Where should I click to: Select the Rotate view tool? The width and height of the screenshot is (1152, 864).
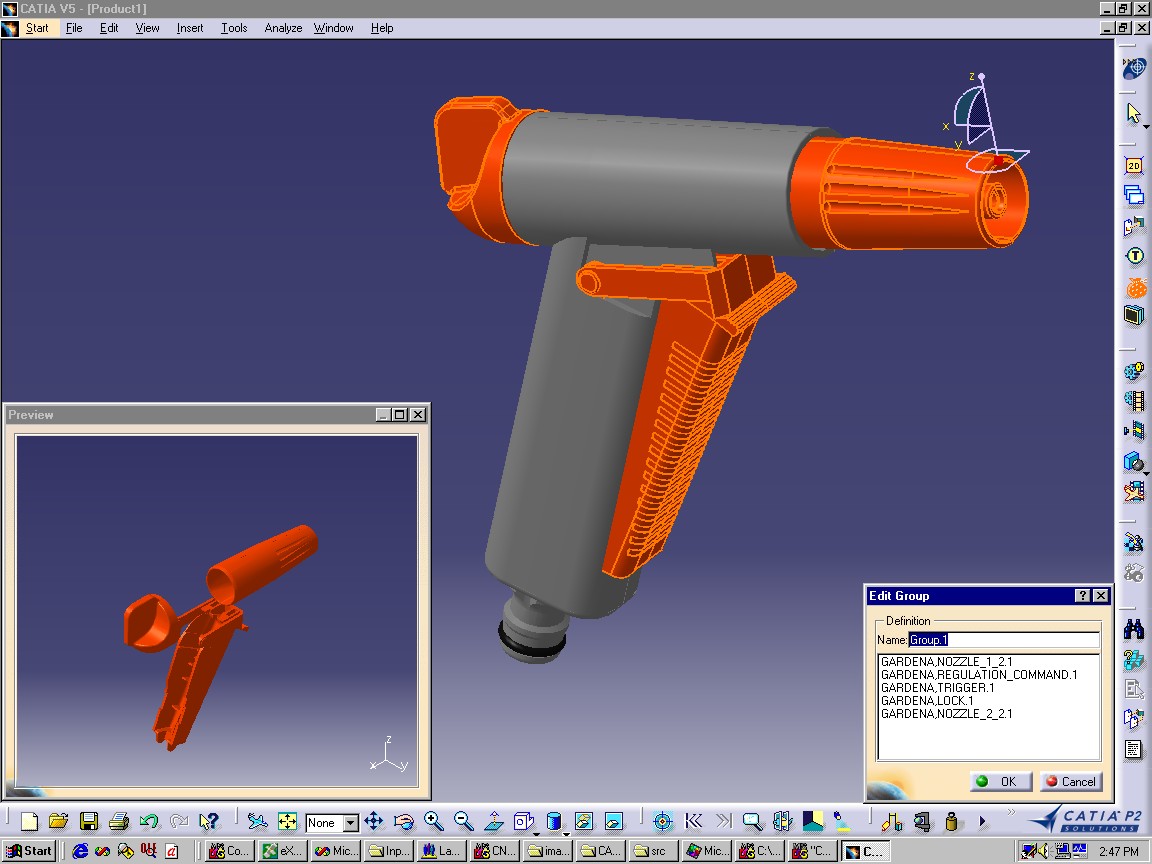(x=403, y=821)
